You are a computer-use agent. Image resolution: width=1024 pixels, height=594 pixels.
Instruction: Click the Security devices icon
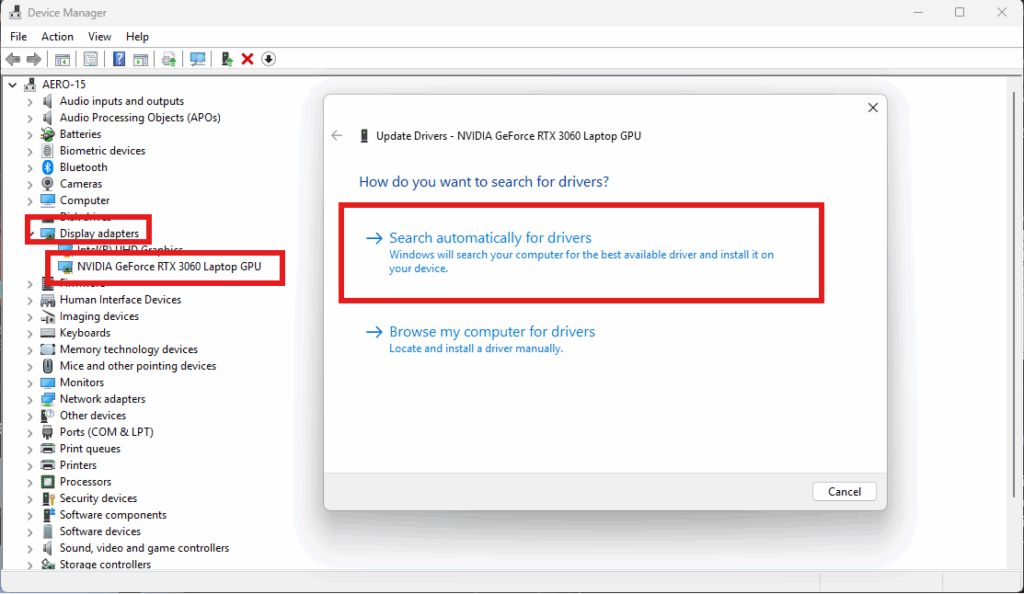tap(48, 499)
